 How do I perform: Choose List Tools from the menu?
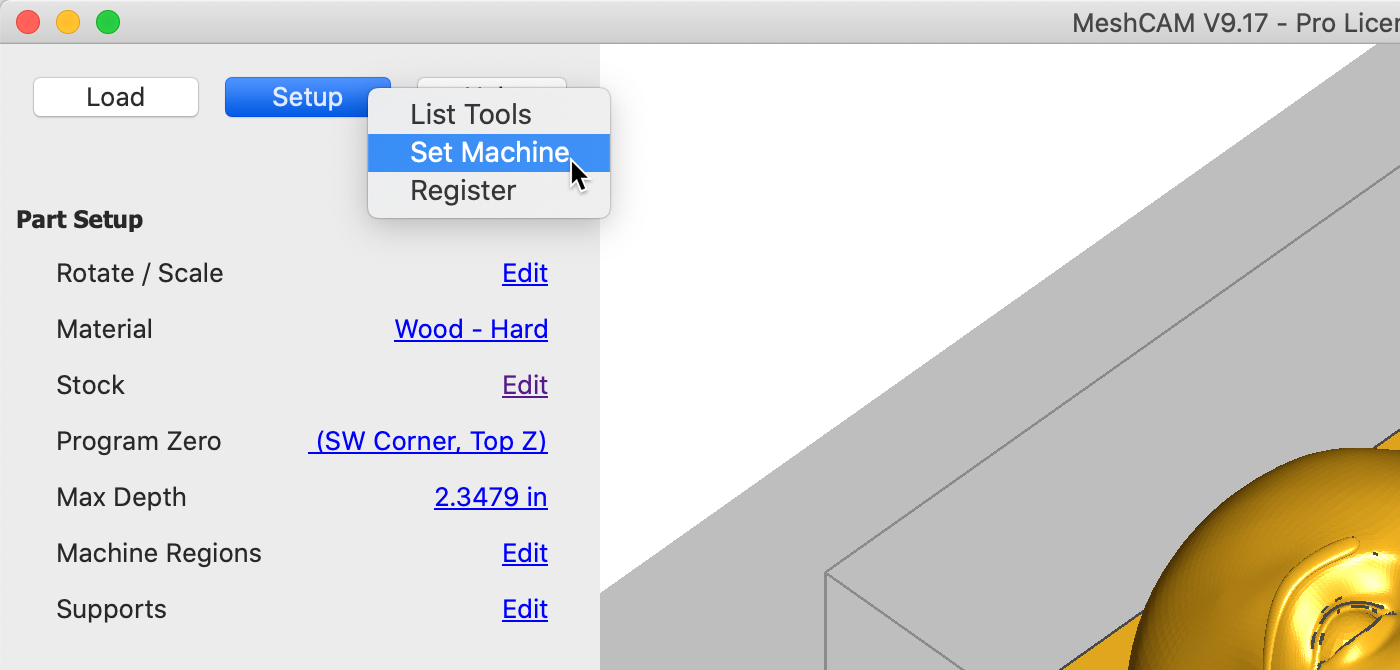488,115
